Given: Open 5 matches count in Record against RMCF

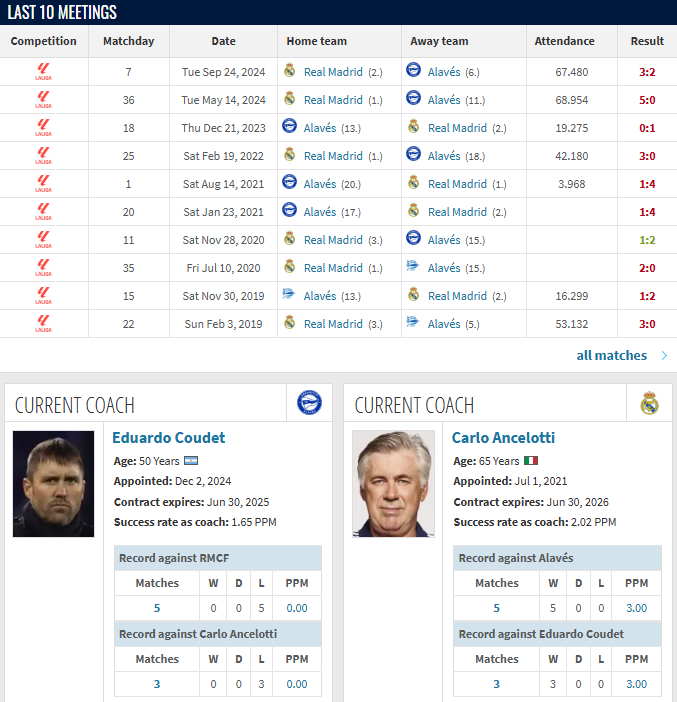Looking at the screenshot, I should 157,608.
